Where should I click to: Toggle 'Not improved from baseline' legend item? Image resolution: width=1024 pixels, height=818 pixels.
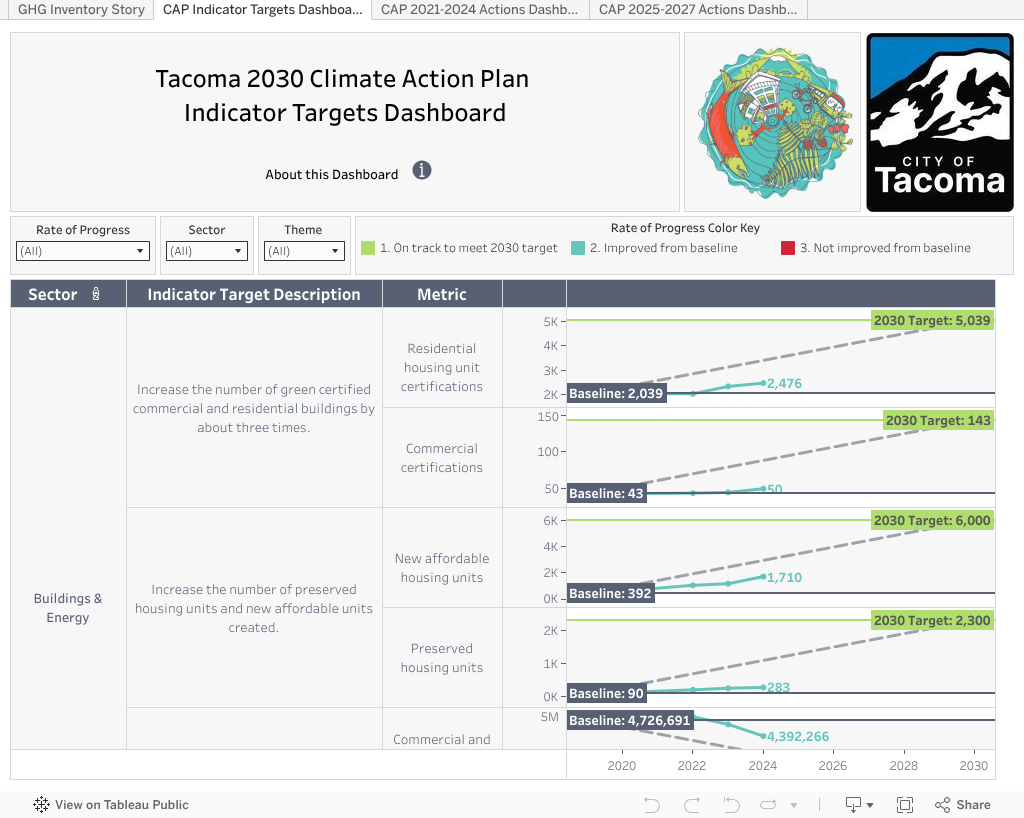click(876, 248)
